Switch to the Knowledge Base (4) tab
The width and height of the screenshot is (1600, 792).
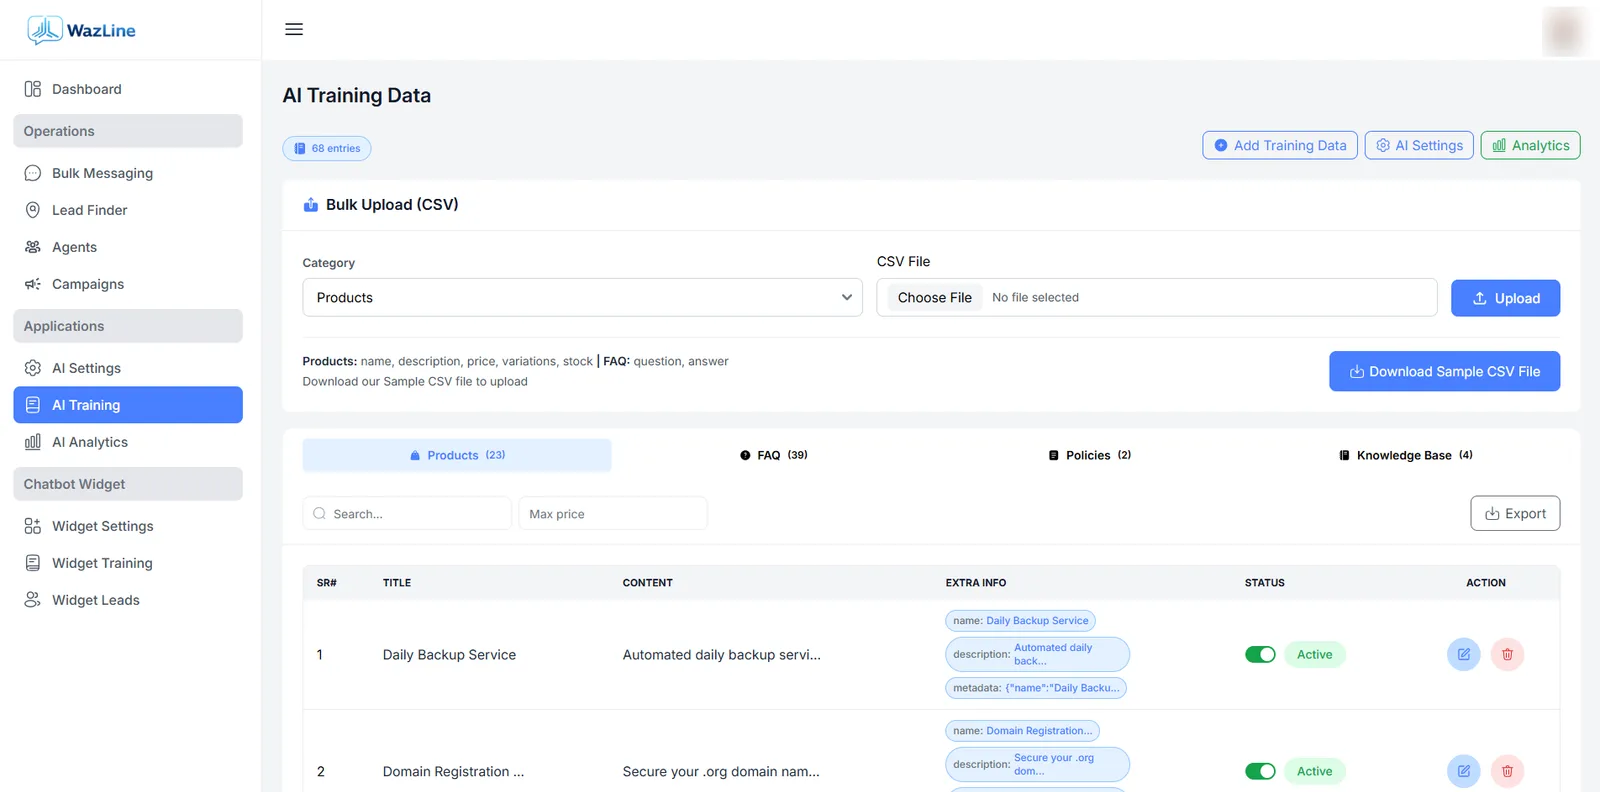(x=1405, y=455)
